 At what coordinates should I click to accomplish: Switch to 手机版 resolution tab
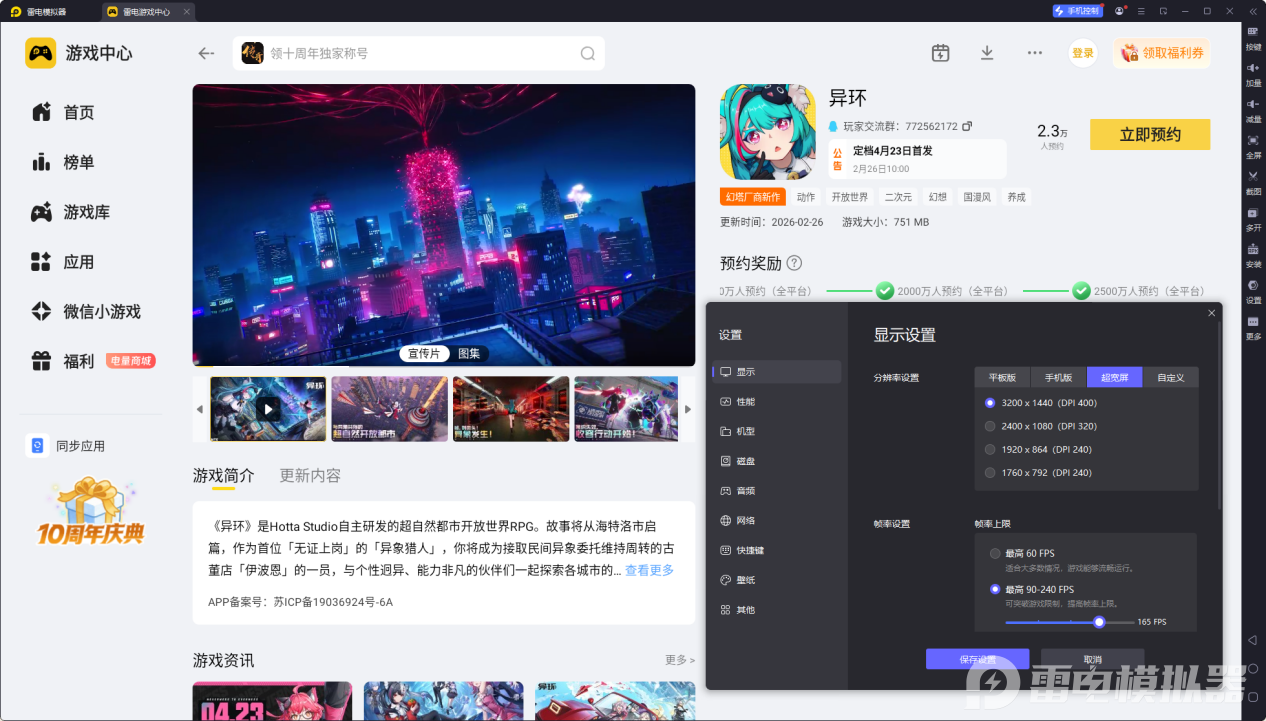click(1059, 377)
